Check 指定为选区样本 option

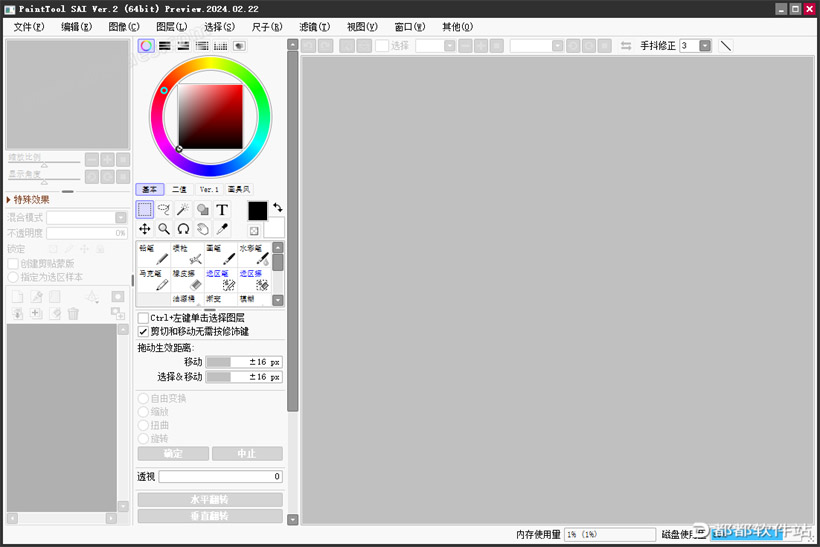13,277
